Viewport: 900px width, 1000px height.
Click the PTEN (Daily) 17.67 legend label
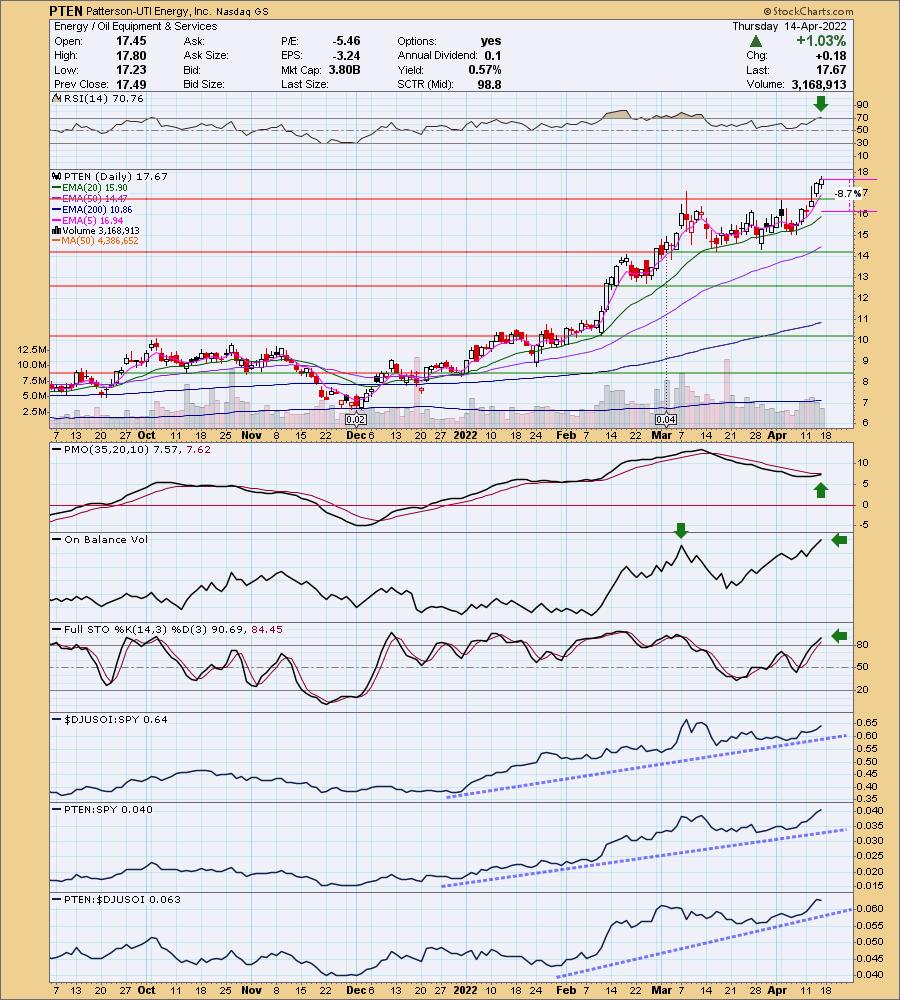click(115, 176)
